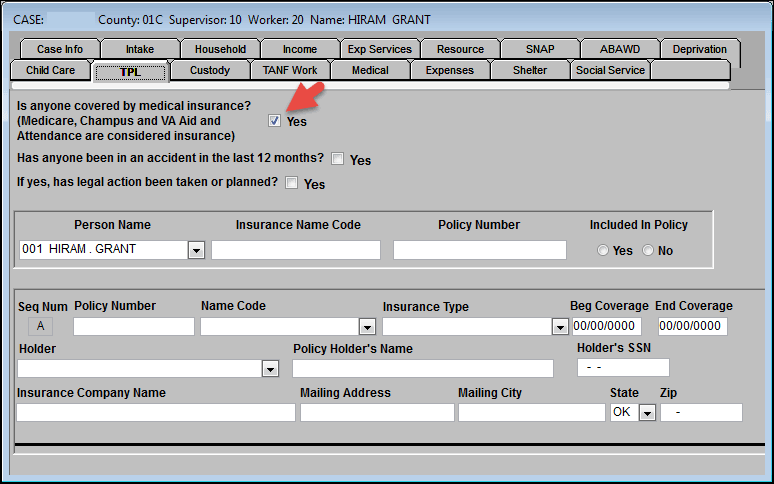Expand the Name Code dropdown

[367, 327]
